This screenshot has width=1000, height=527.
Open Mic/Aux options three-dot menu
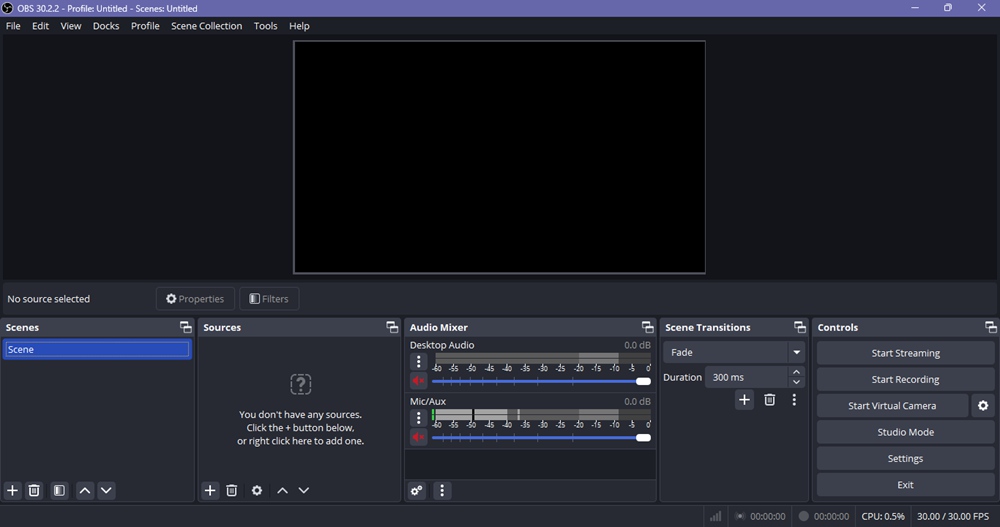[418, 418]
